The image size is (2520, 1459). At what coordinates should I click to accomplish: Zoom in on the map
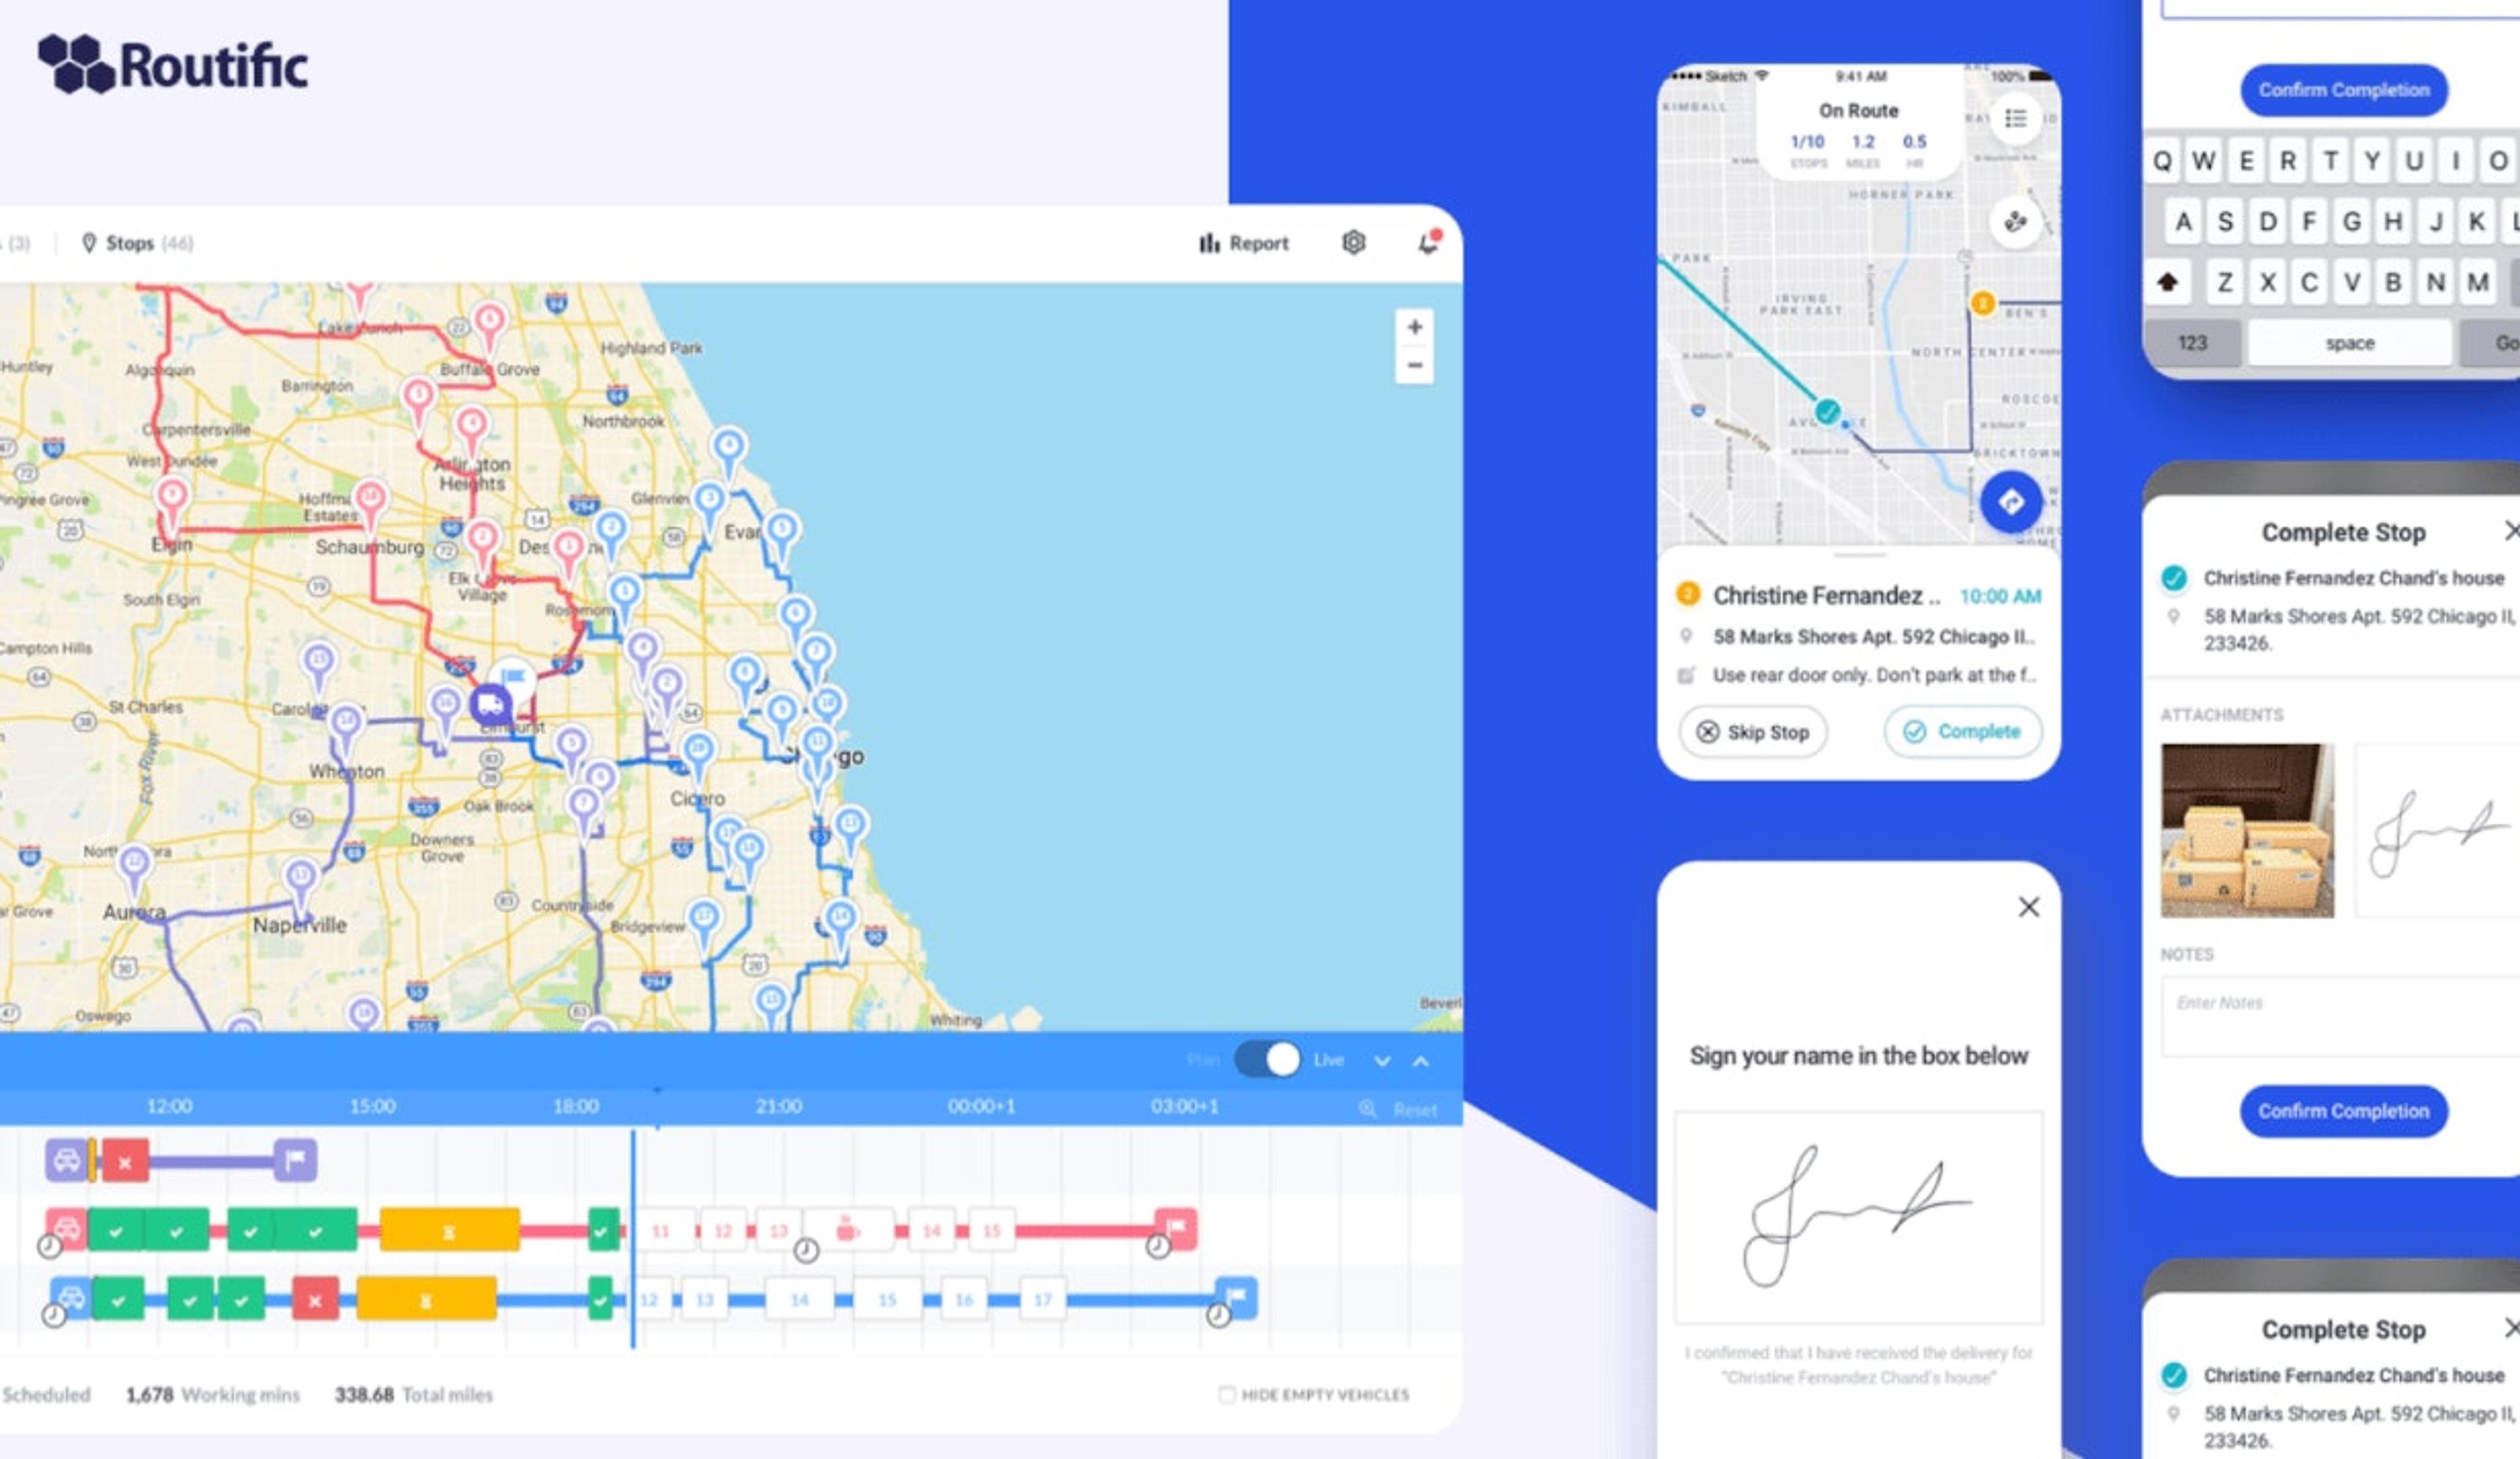click(1414, 327)
